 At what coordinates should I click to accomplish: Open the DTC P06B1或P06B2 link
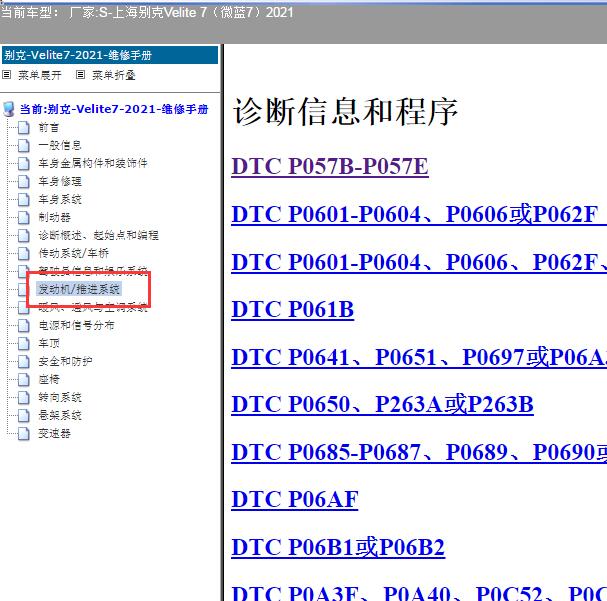(x=338, y=547)
